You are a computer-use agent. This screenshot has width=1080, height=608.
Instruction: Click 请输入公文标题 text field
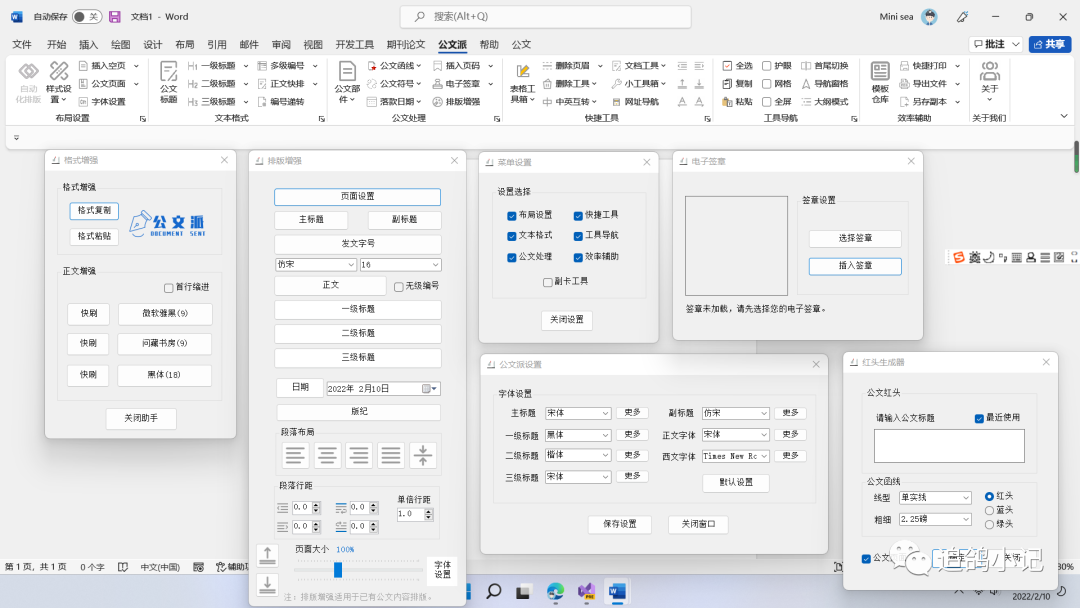click(x=949, y=445)
